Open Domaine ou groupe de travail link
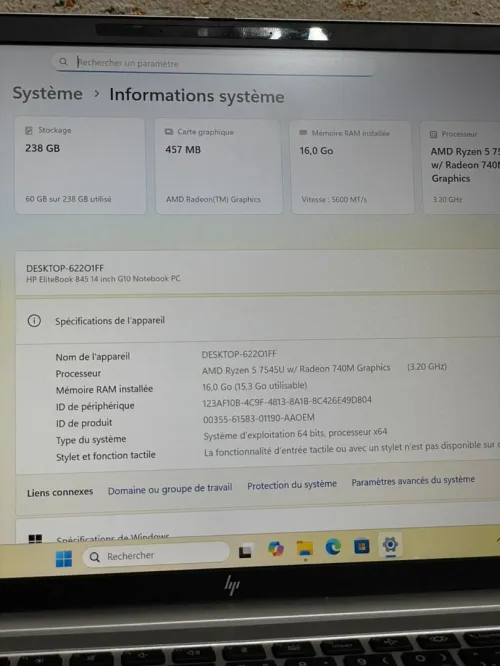The width and height of the screenshot is (500, 666). pyautogui.click(x=170, y=489)
